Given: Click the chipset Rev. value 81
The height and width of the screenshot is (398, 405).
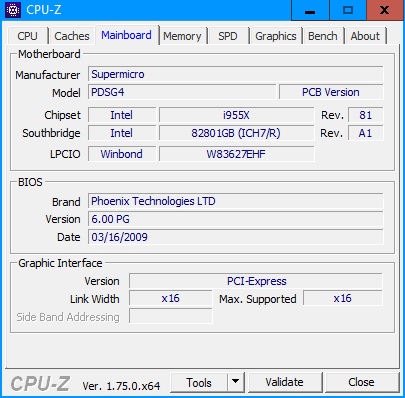Looking at the screenshot, I should [366, 115].
